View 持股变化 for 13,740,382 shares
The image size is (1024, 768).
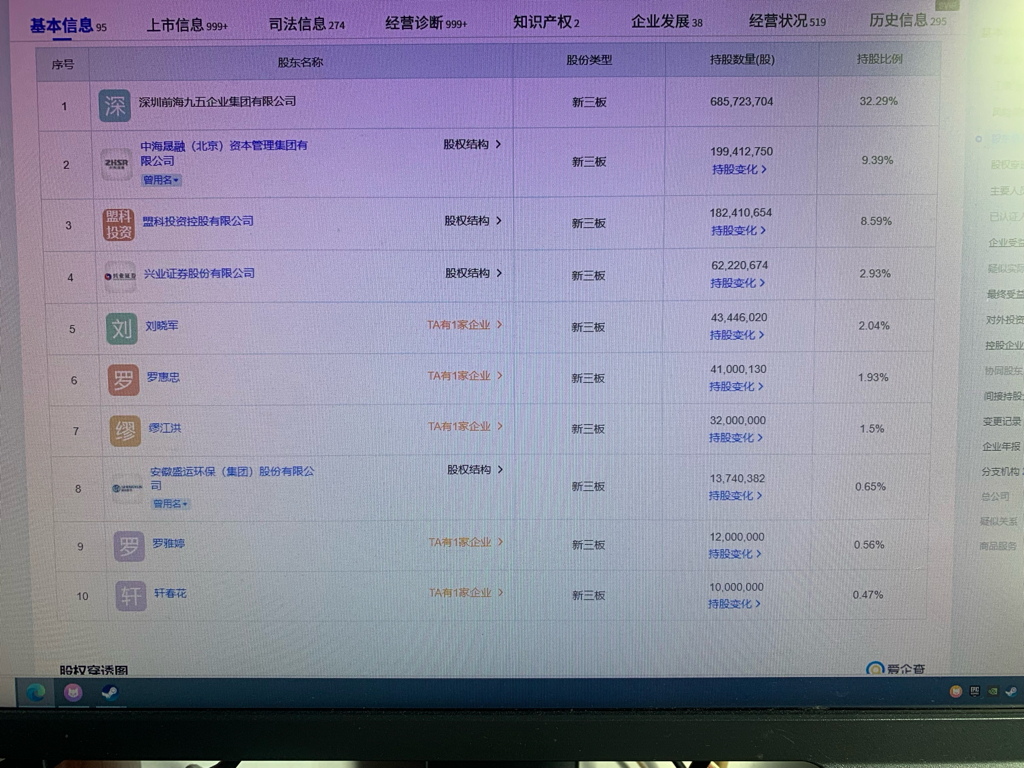pos(735,496)
